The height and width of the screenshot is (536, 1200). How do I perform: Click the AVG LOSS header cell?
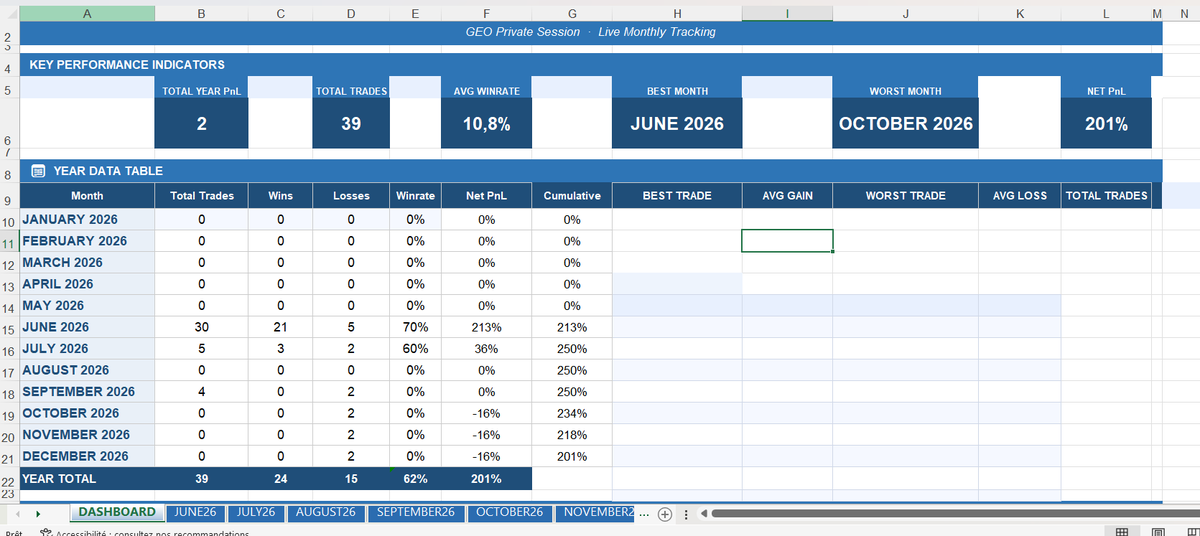tap(1019, 196)
